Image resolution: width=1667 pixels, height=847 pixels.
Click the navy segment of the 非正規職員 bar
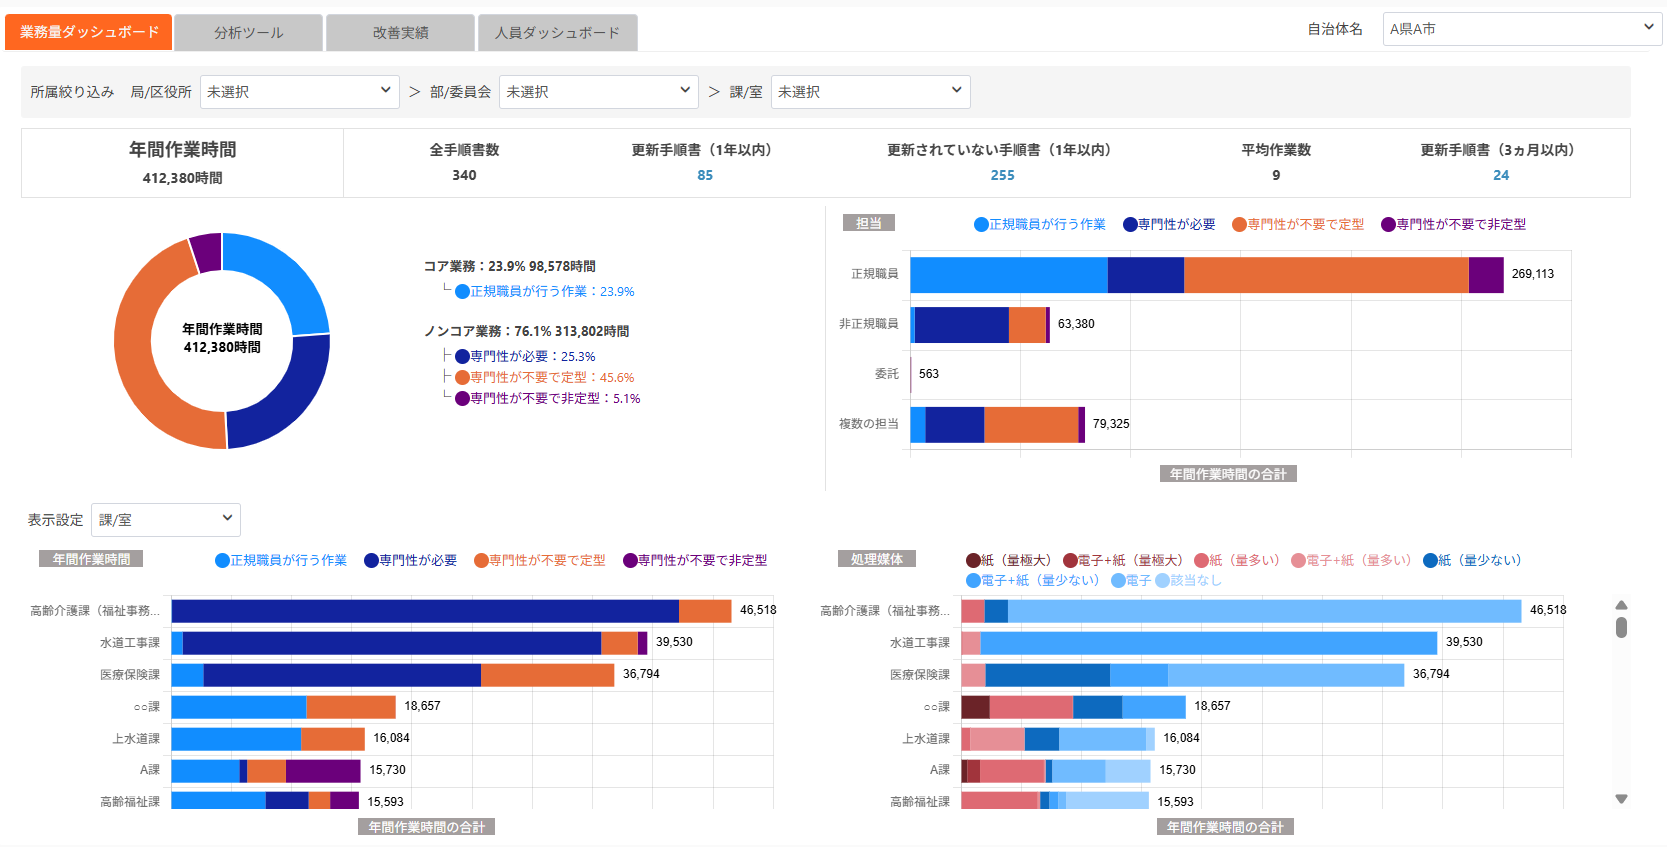961,325
